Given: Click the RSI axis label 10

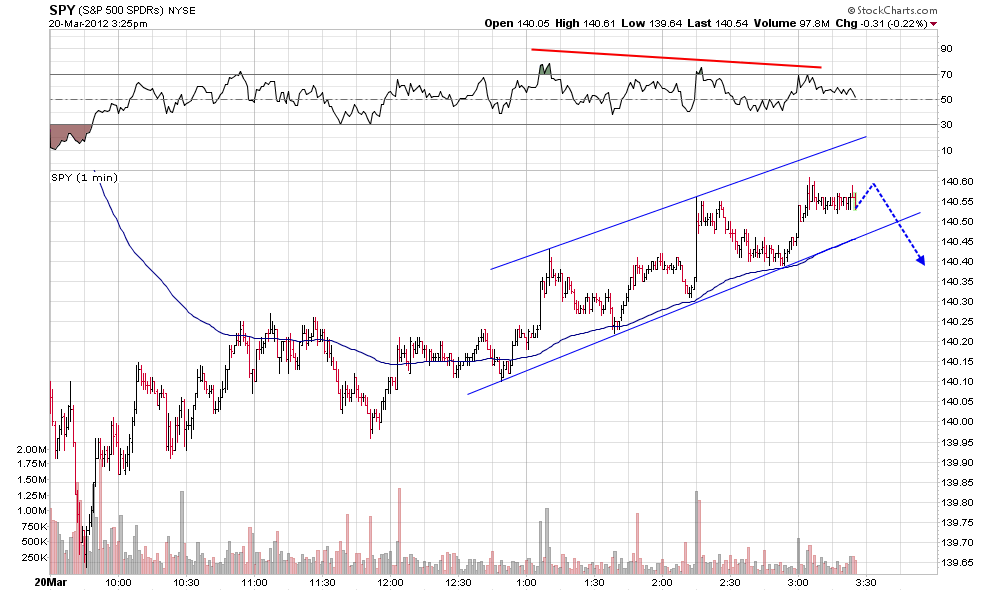Looking at the screenshot, I should point(946,150).
